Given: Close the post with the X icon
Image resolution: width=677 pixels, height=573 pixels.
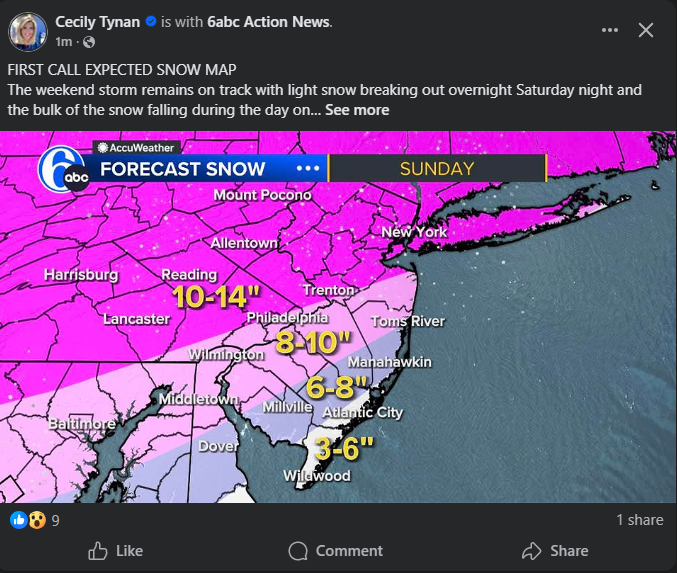Looking at the screenshot, I should coord(646,30).
